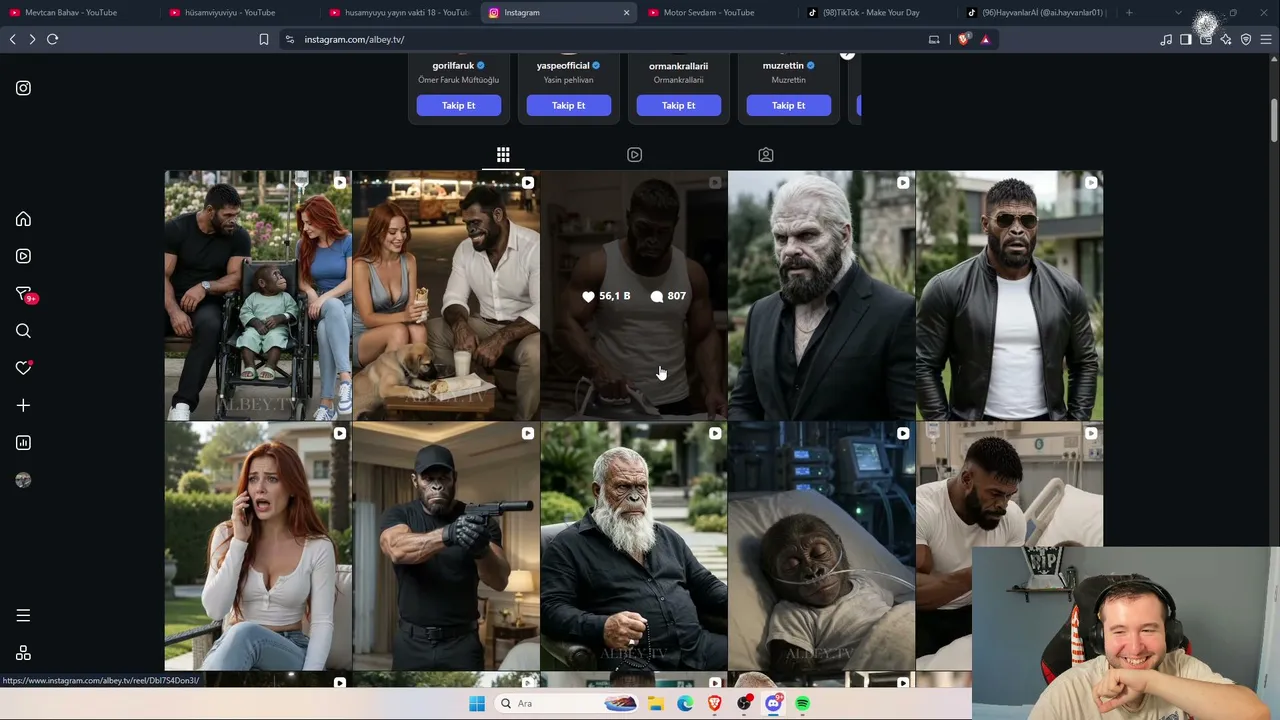
Task: Follow ormankrallarii with Takip Et
Action: [678, 105]
